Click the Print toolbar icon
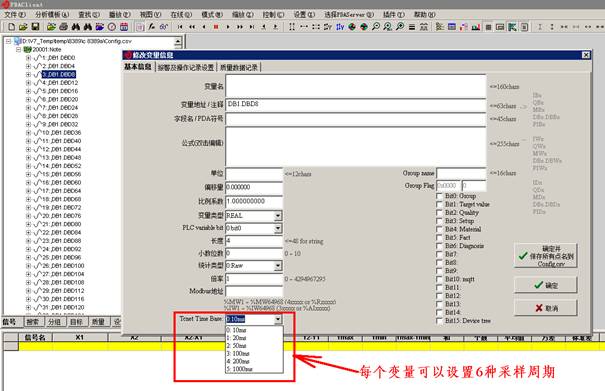This screenshot has height=391, width=605. point(64,27)
